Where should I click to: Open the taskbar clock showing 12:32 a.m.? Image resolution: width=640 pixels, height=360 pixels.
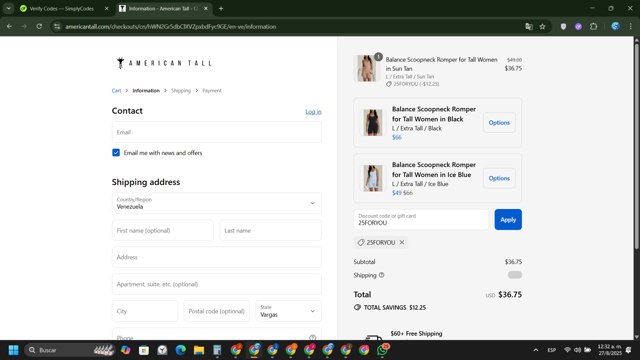click(x=609, y=350)
